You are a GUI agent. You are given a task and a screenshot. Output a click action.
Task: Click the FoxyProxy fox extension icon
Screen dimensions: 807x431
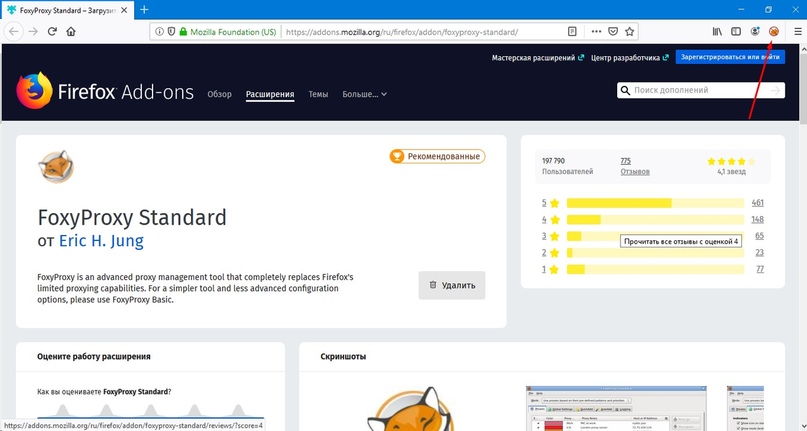[x=56, y=167]
